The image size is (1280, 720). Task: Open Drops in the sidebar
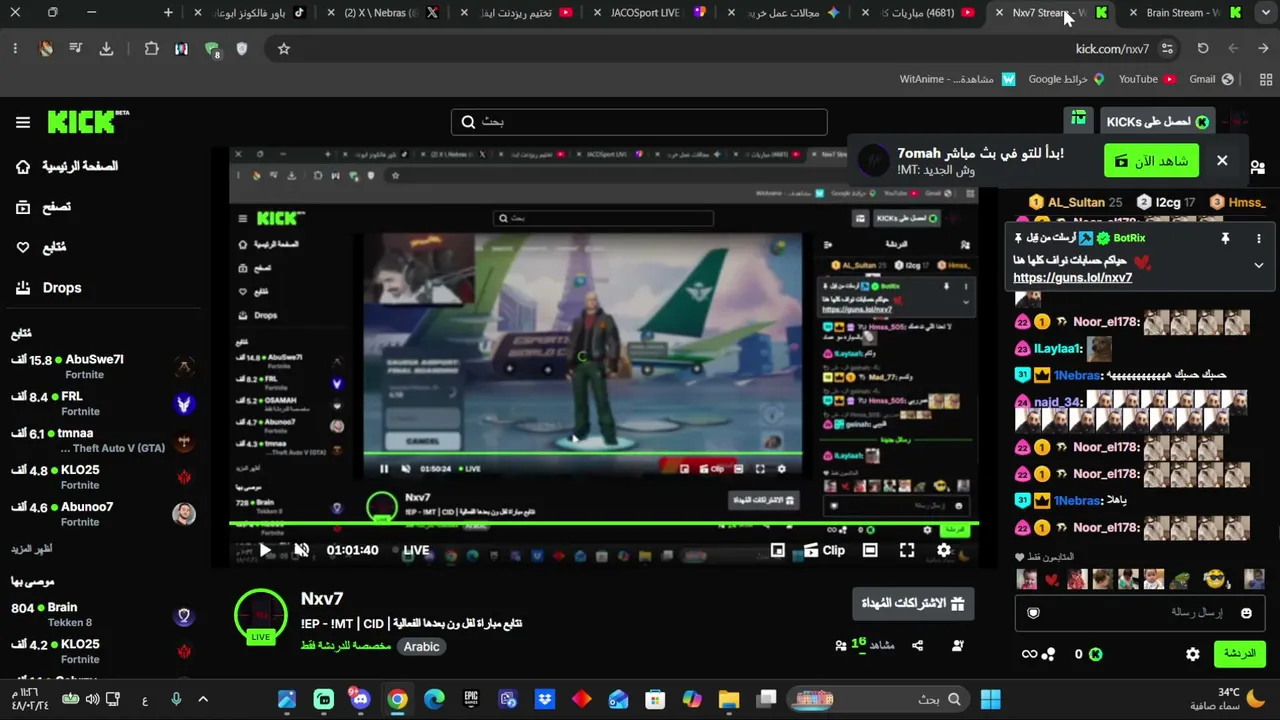click(49, 288)
